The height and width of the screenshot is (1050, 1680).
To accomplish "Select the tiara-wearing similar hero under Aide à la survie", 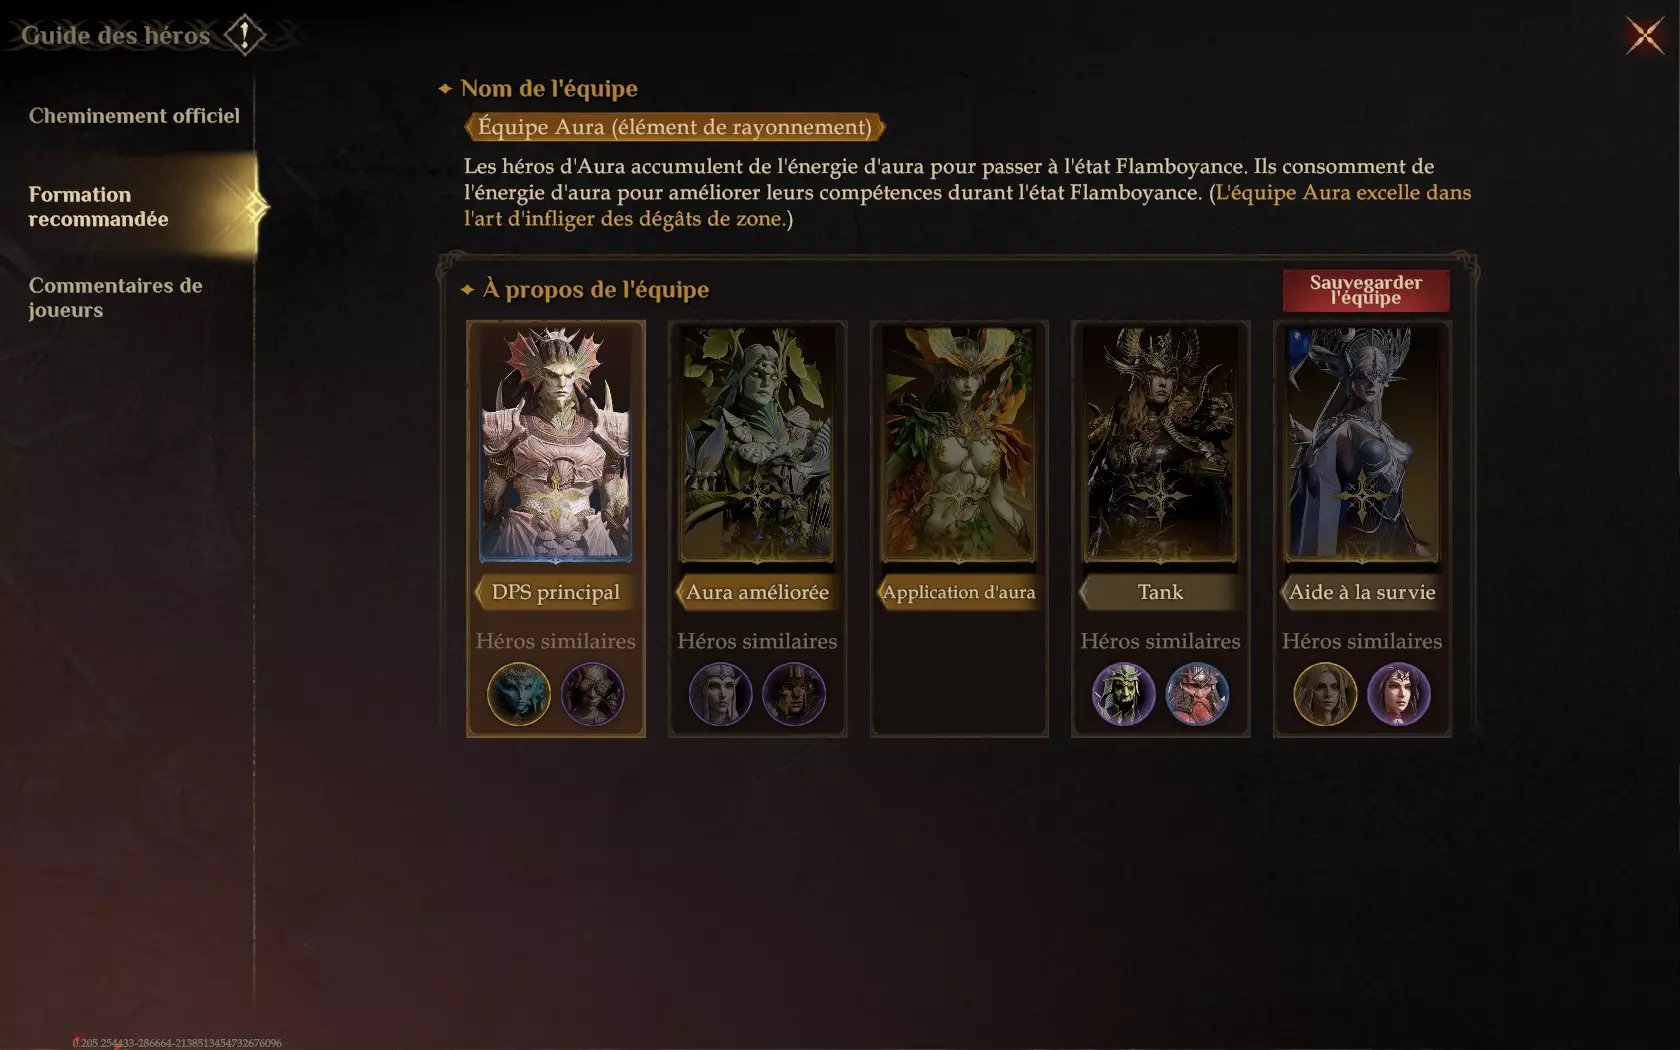I will coord(1399,694).
